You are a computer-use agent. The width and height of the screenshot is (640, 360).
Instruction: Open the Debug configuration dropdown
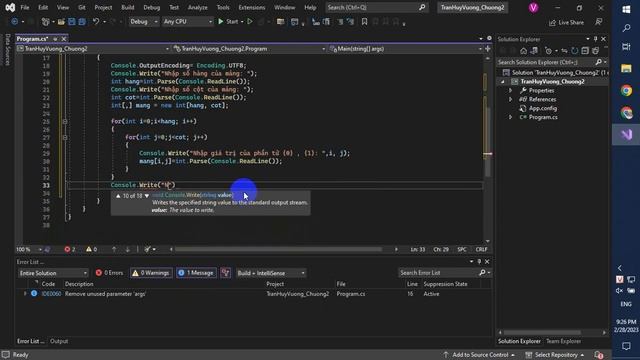[144, 22]
